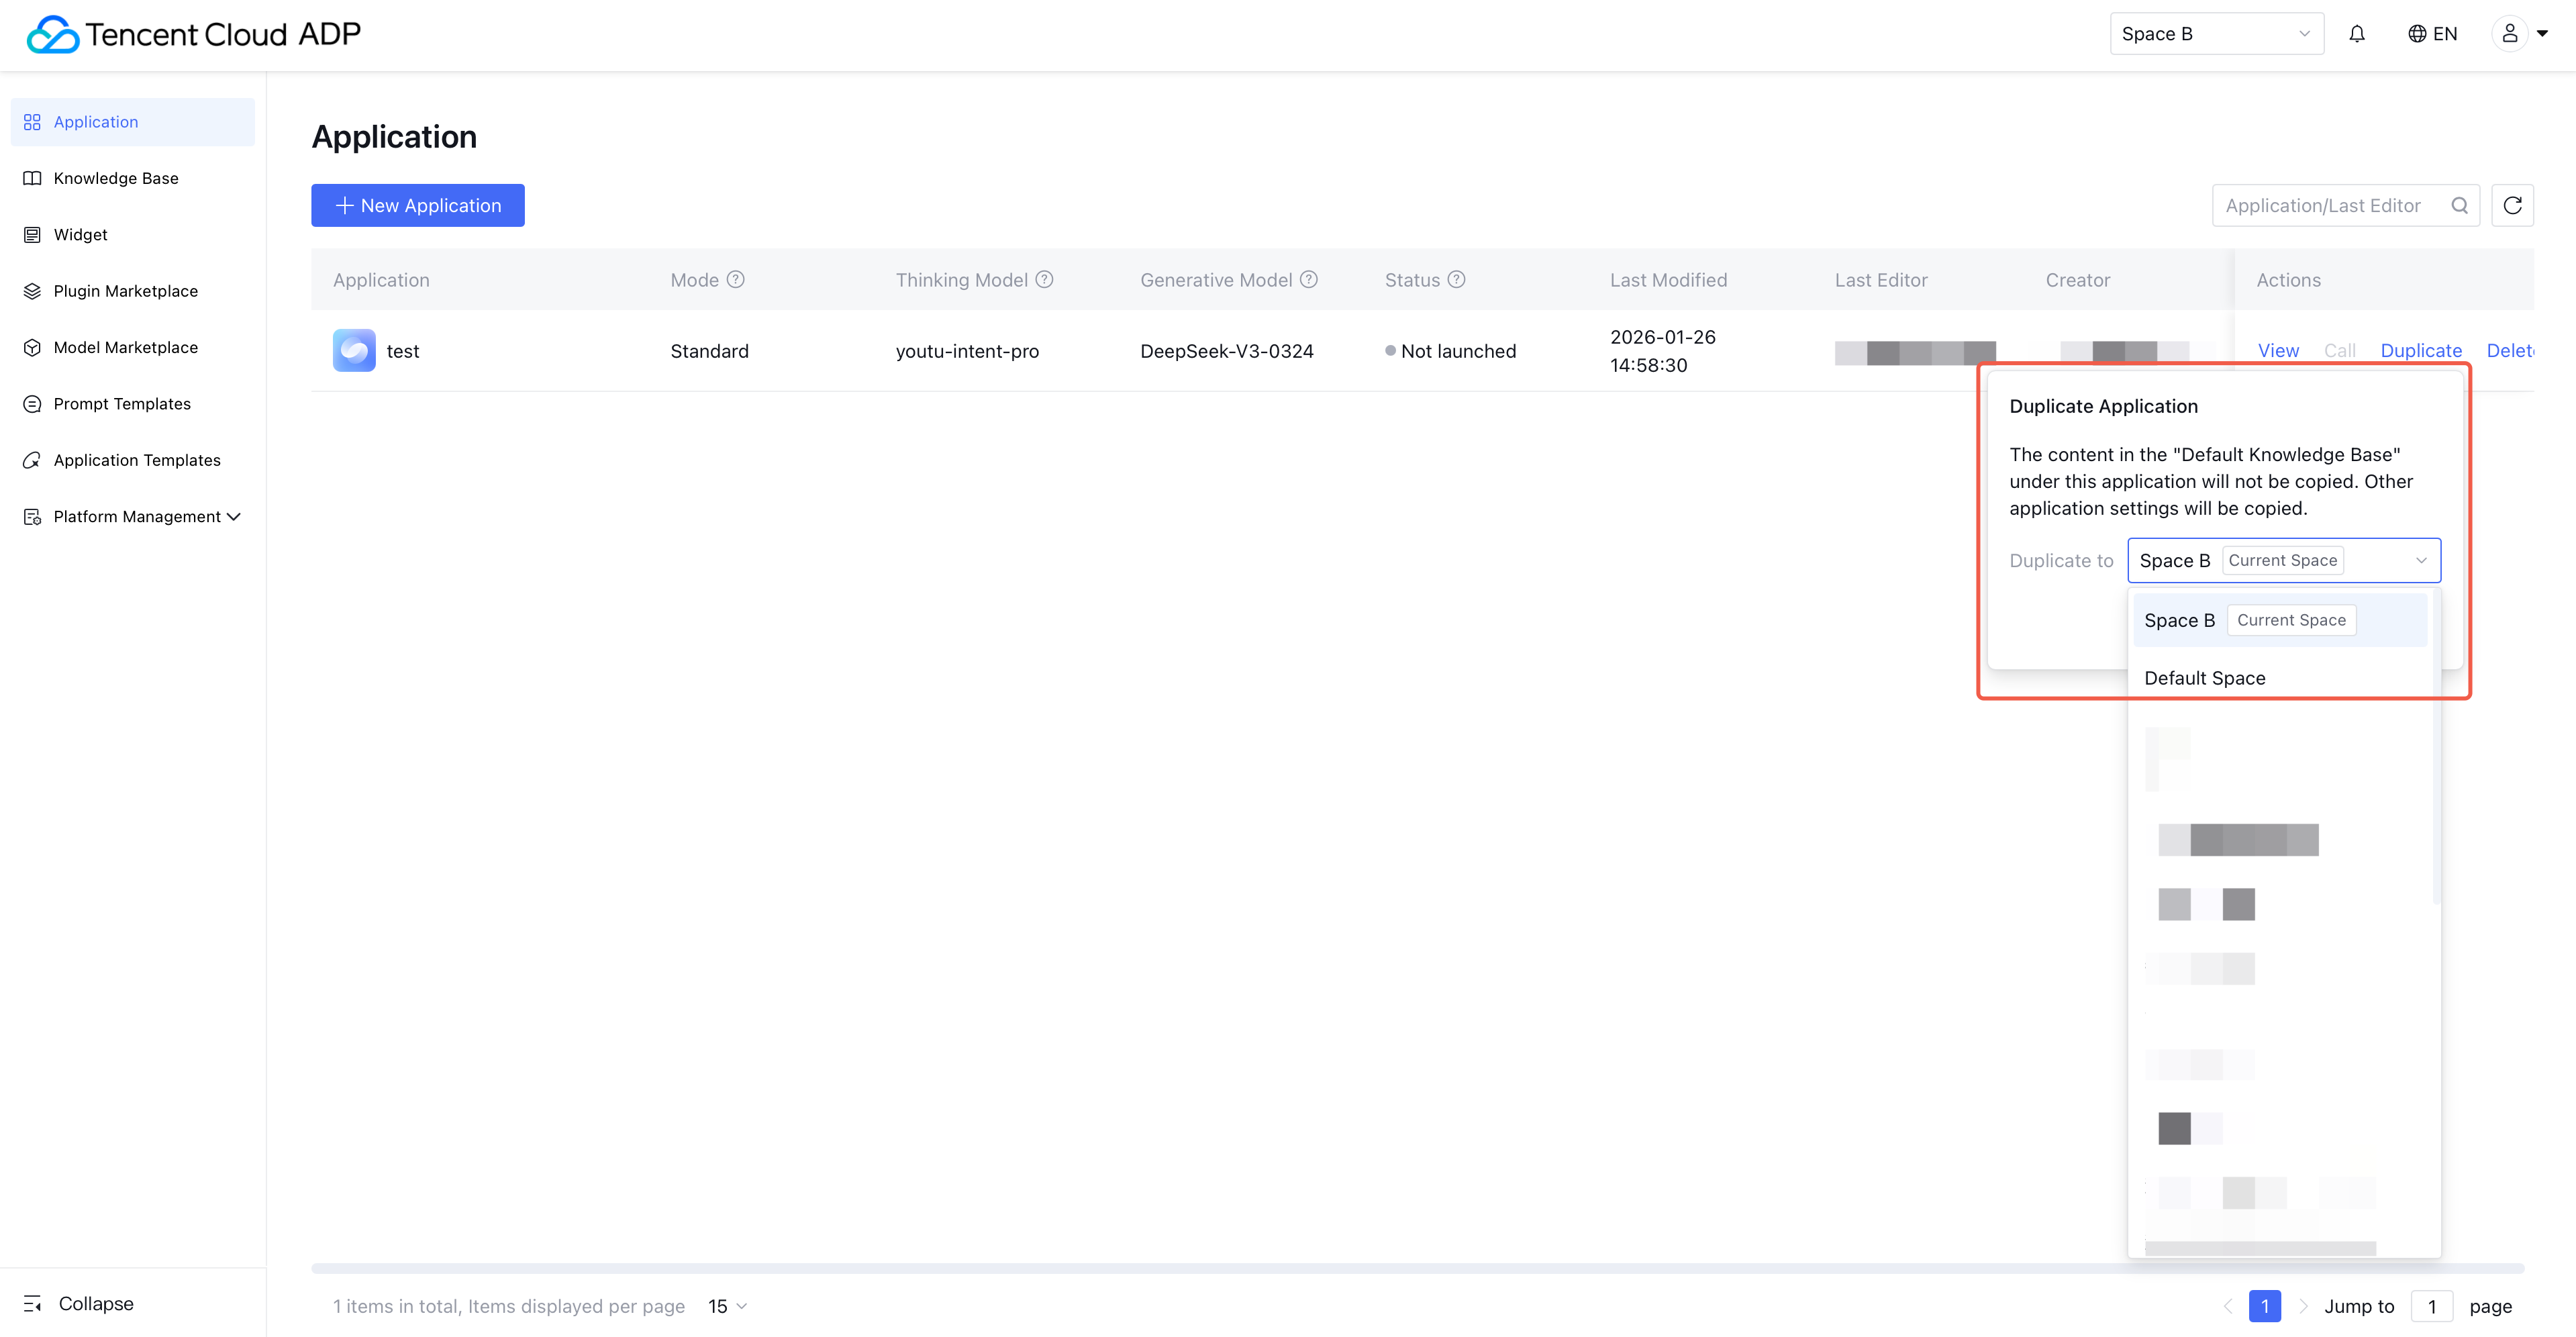Click the search magnifier icon
The image size is (2576, 1337).
(2459, 206)
